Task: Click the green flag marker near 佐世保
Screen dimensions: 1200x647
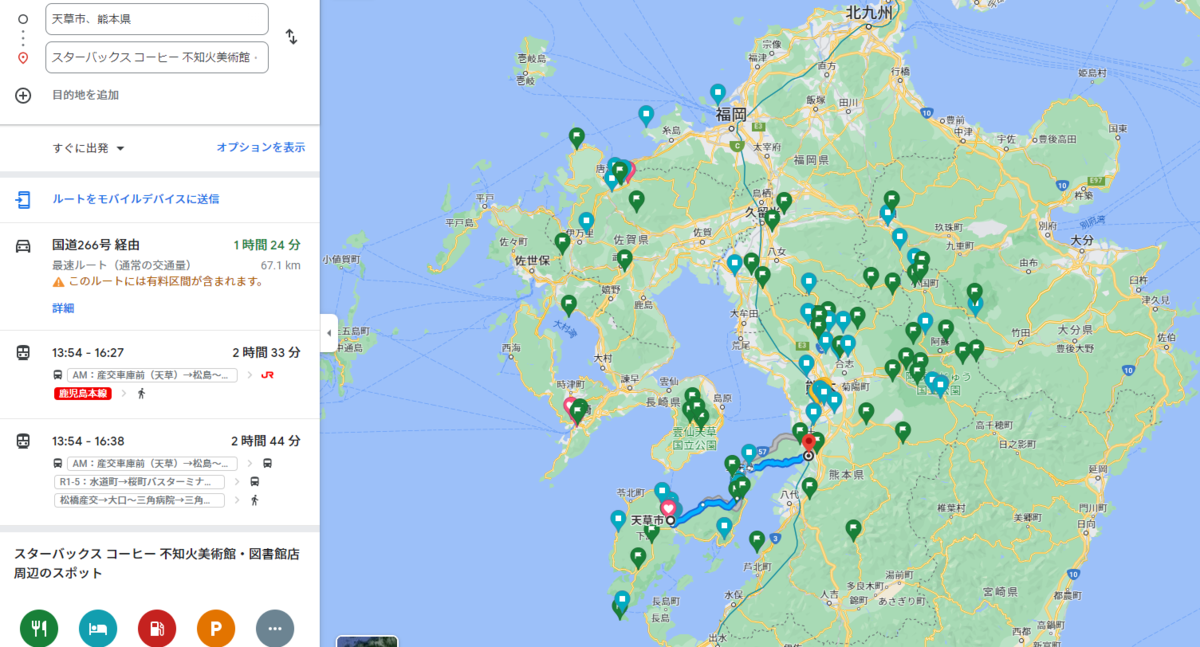Action: tap(562, 241)
